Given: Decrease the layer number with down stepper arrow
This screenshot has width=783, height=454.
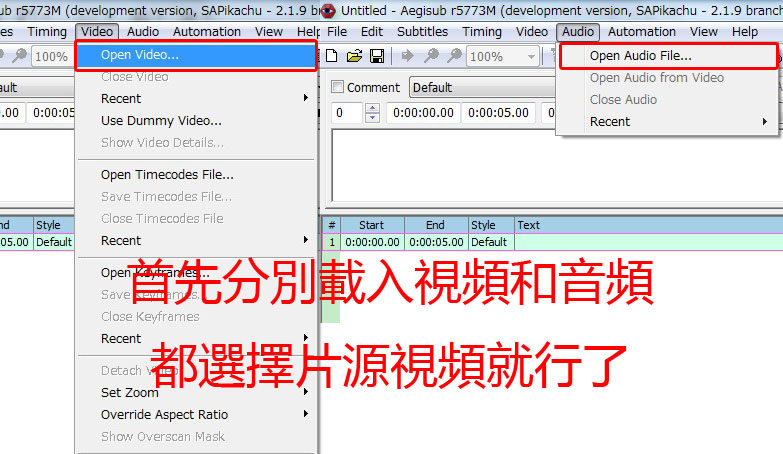Looking at the screenshot, I should point(372,118).
